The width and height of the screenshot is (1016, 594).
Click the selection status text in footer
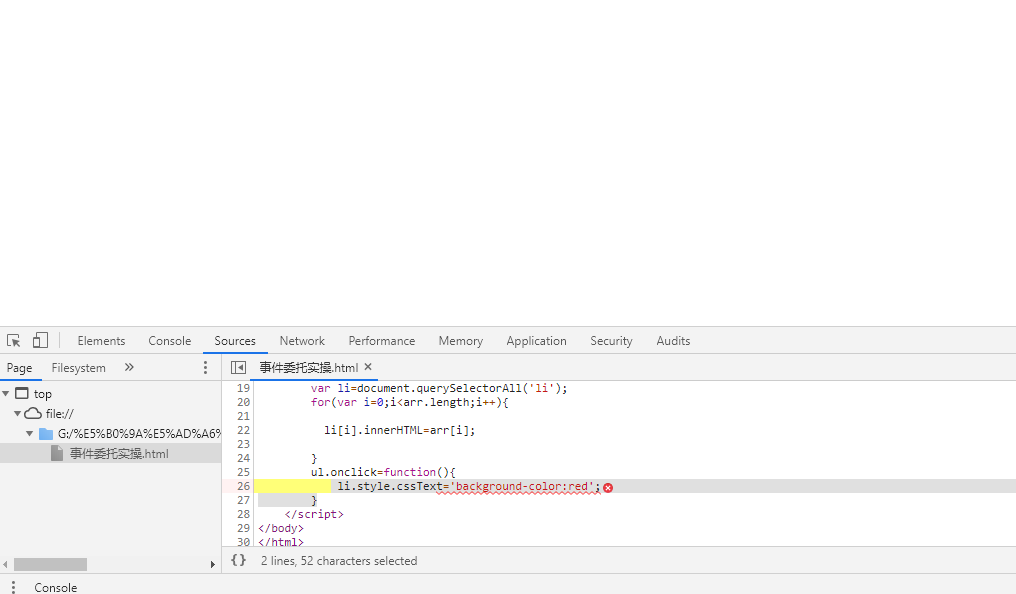click(x=339, y=561)
